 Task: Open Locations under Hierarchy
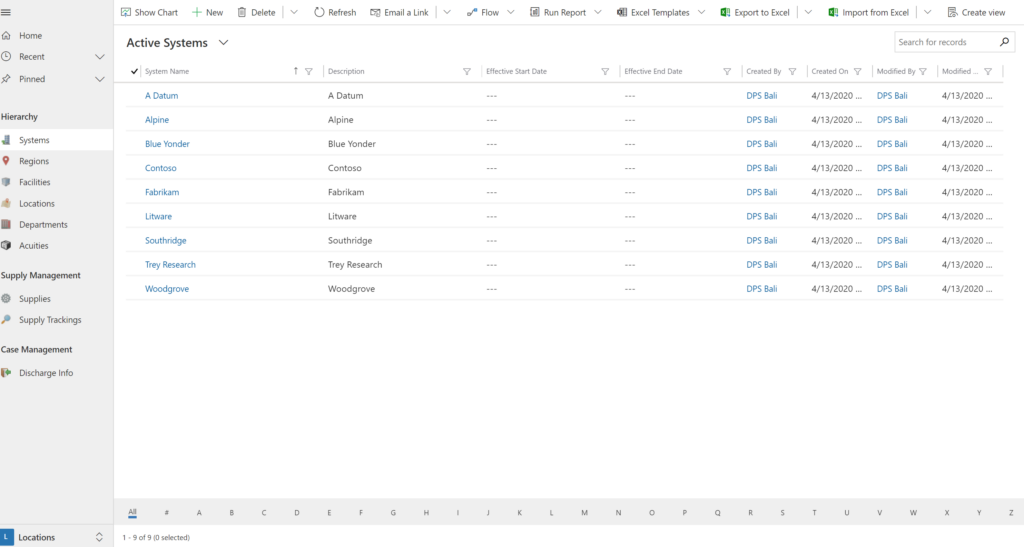click(x=37, y=204)
